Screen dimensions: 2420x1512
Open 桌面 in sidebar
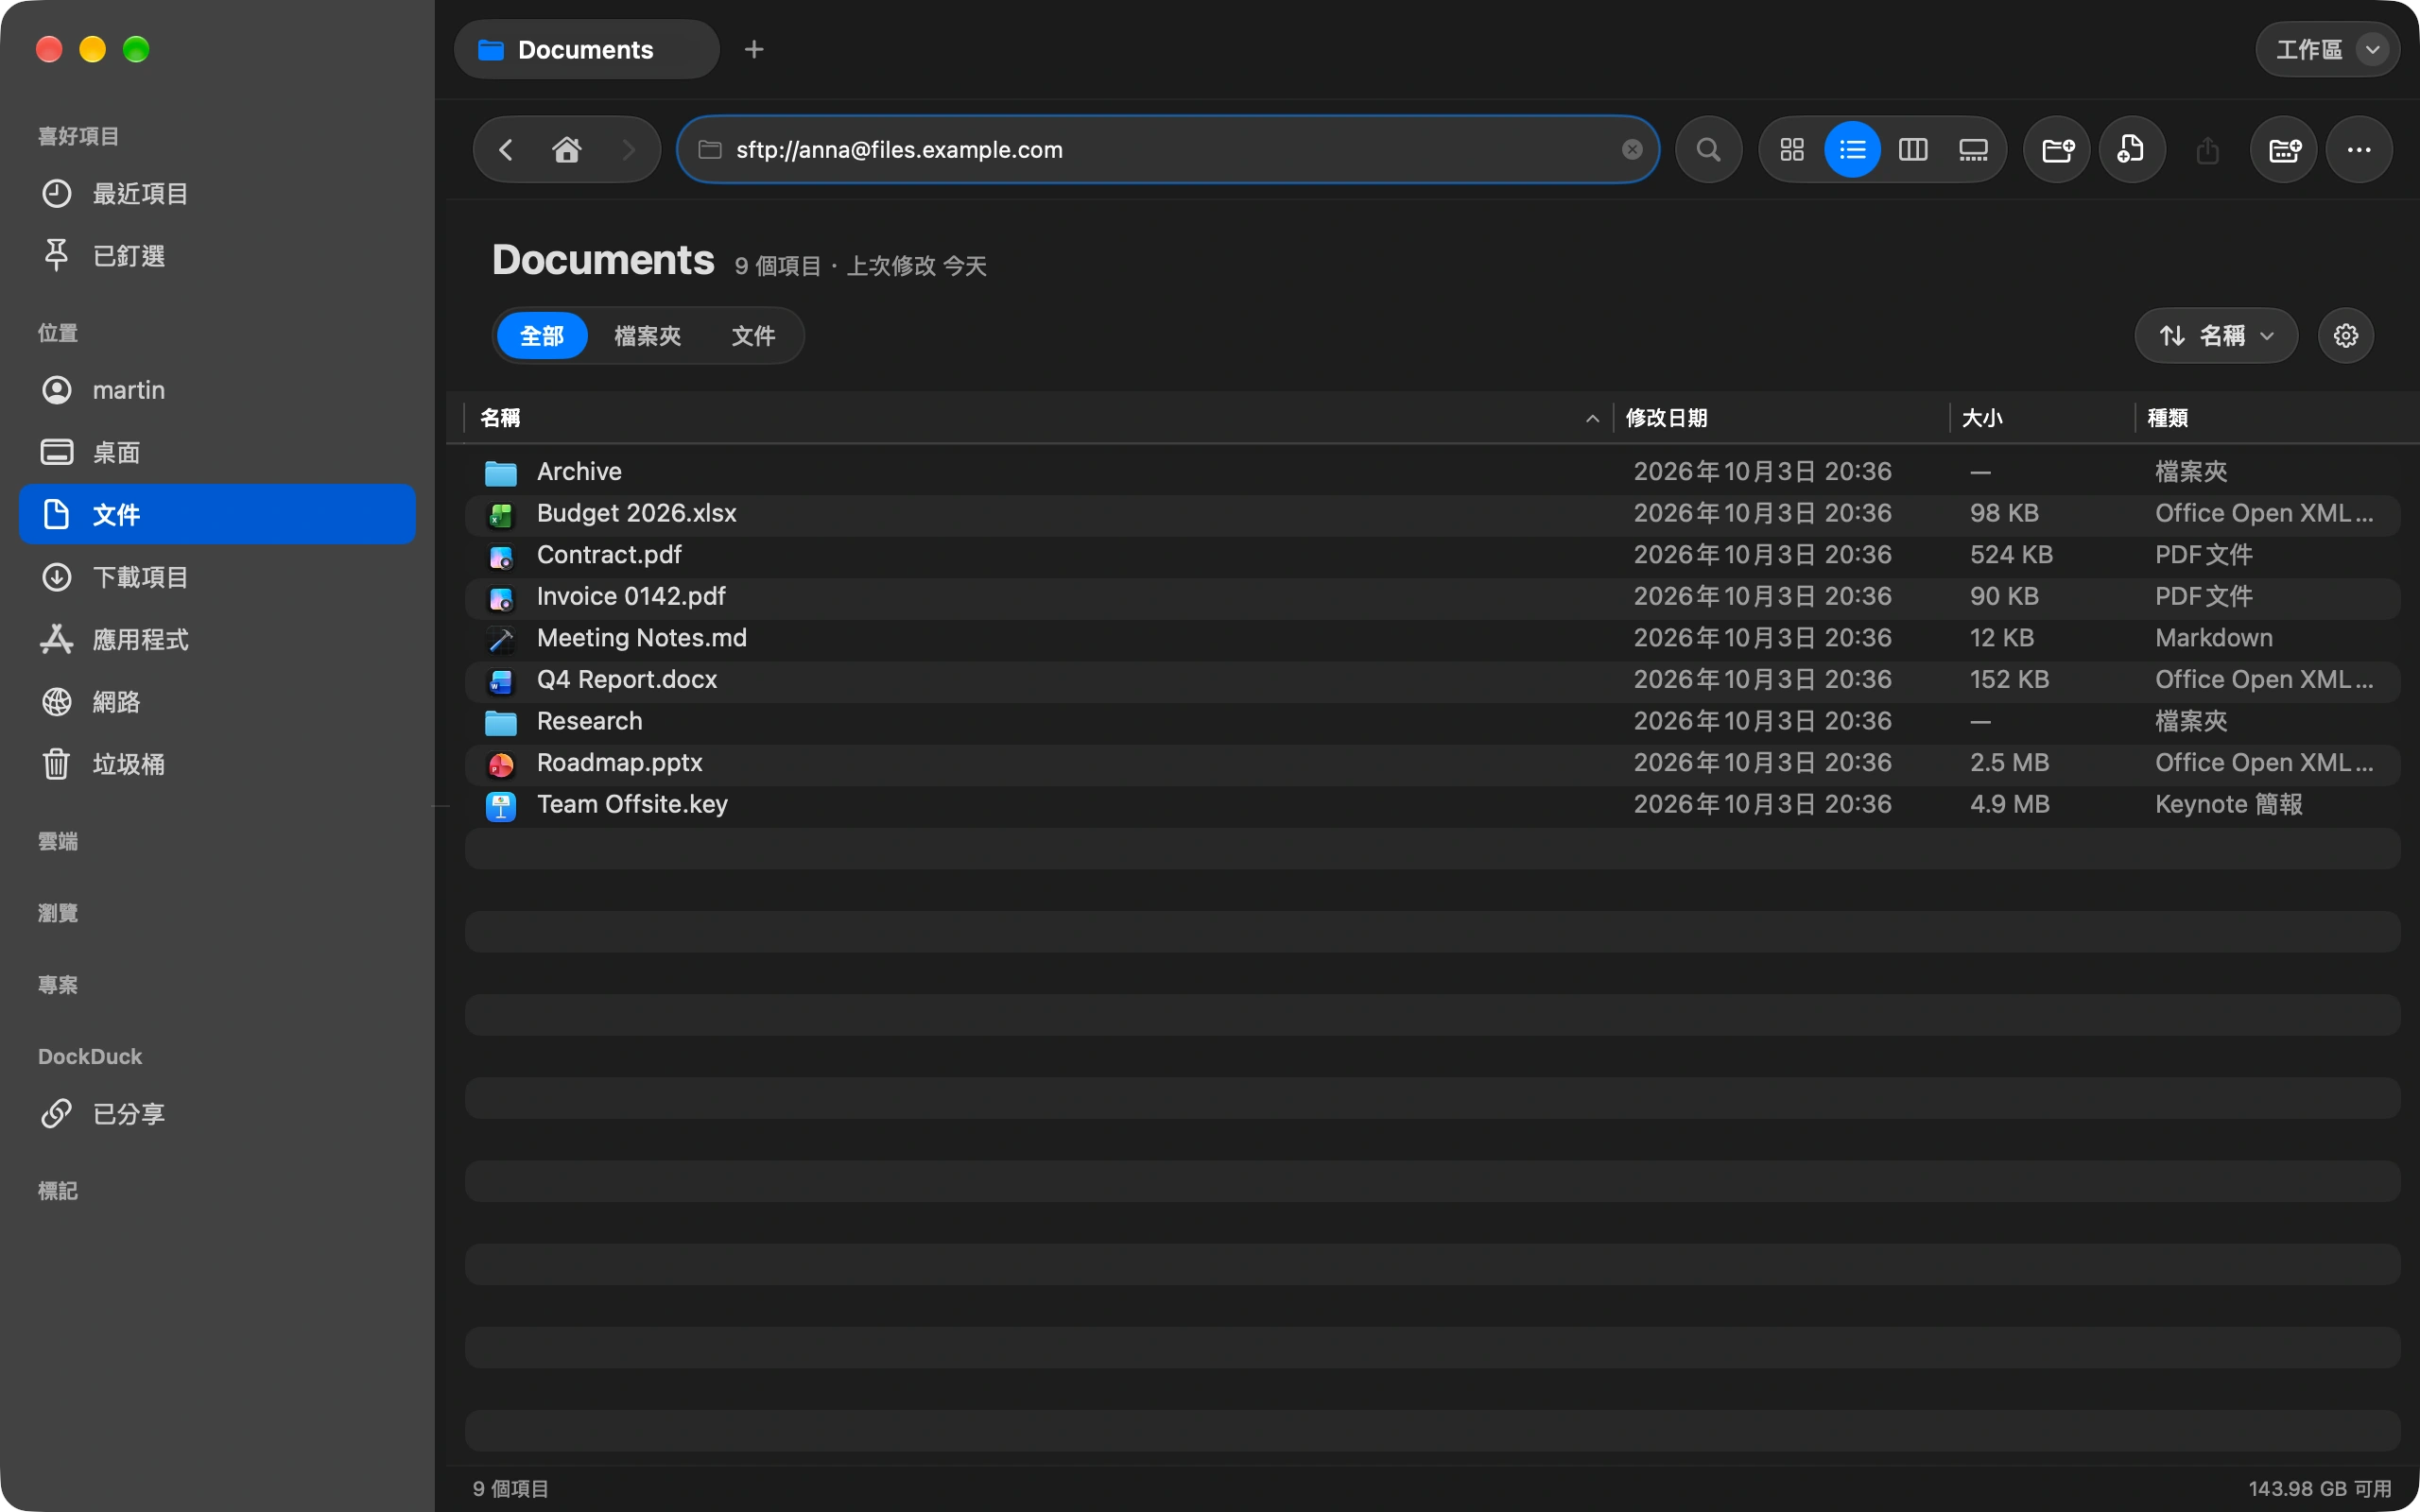pyautogui.click(x=217, y=452)
